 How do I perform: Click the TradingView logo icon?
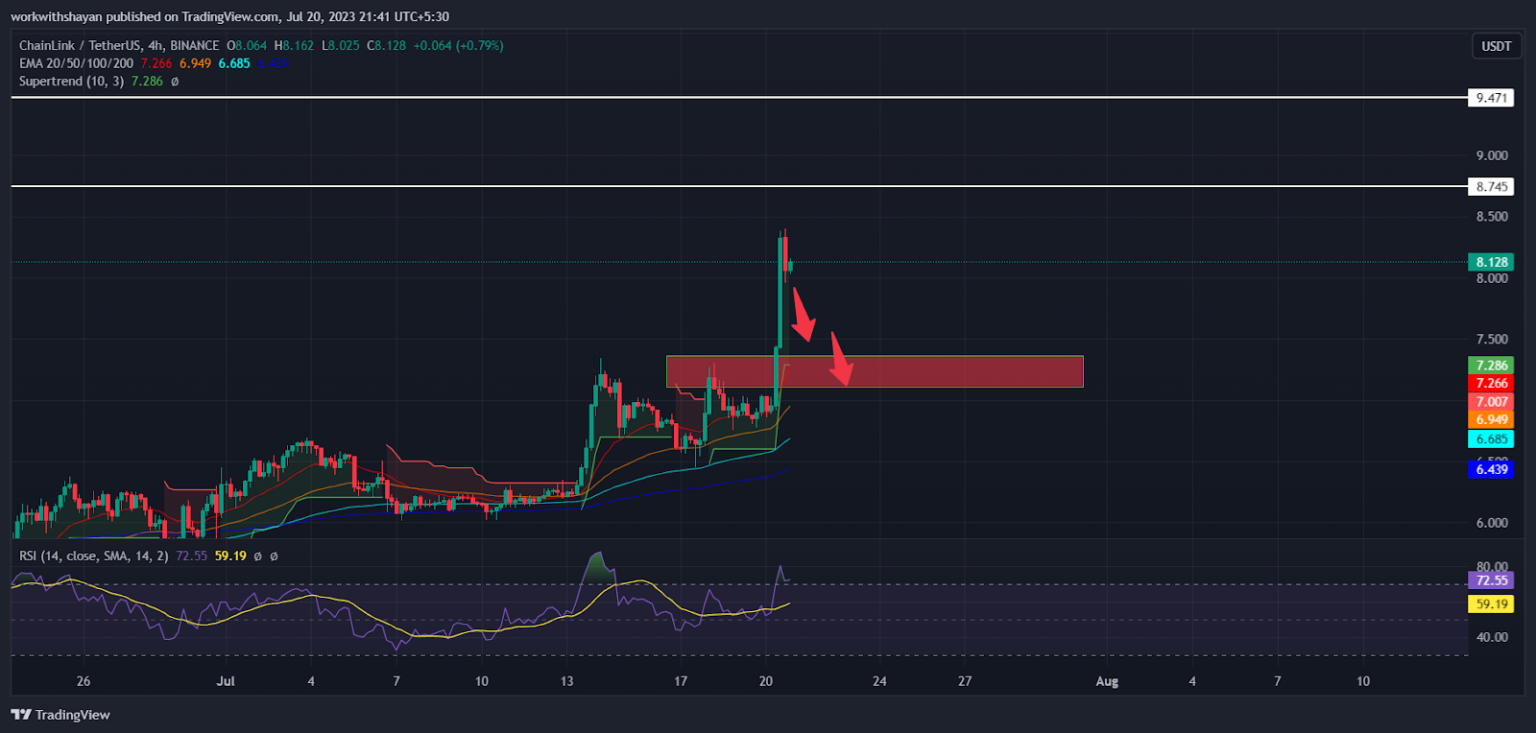pyautogui.click(x=21, y=714)
